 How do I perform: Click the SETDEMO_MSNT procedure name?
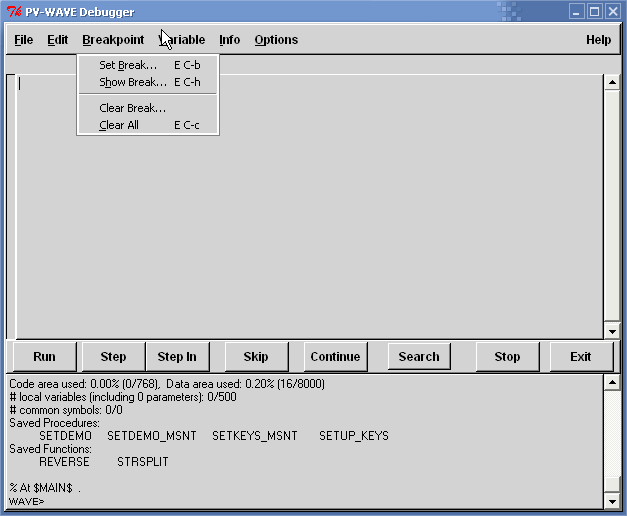click(152, 436)
